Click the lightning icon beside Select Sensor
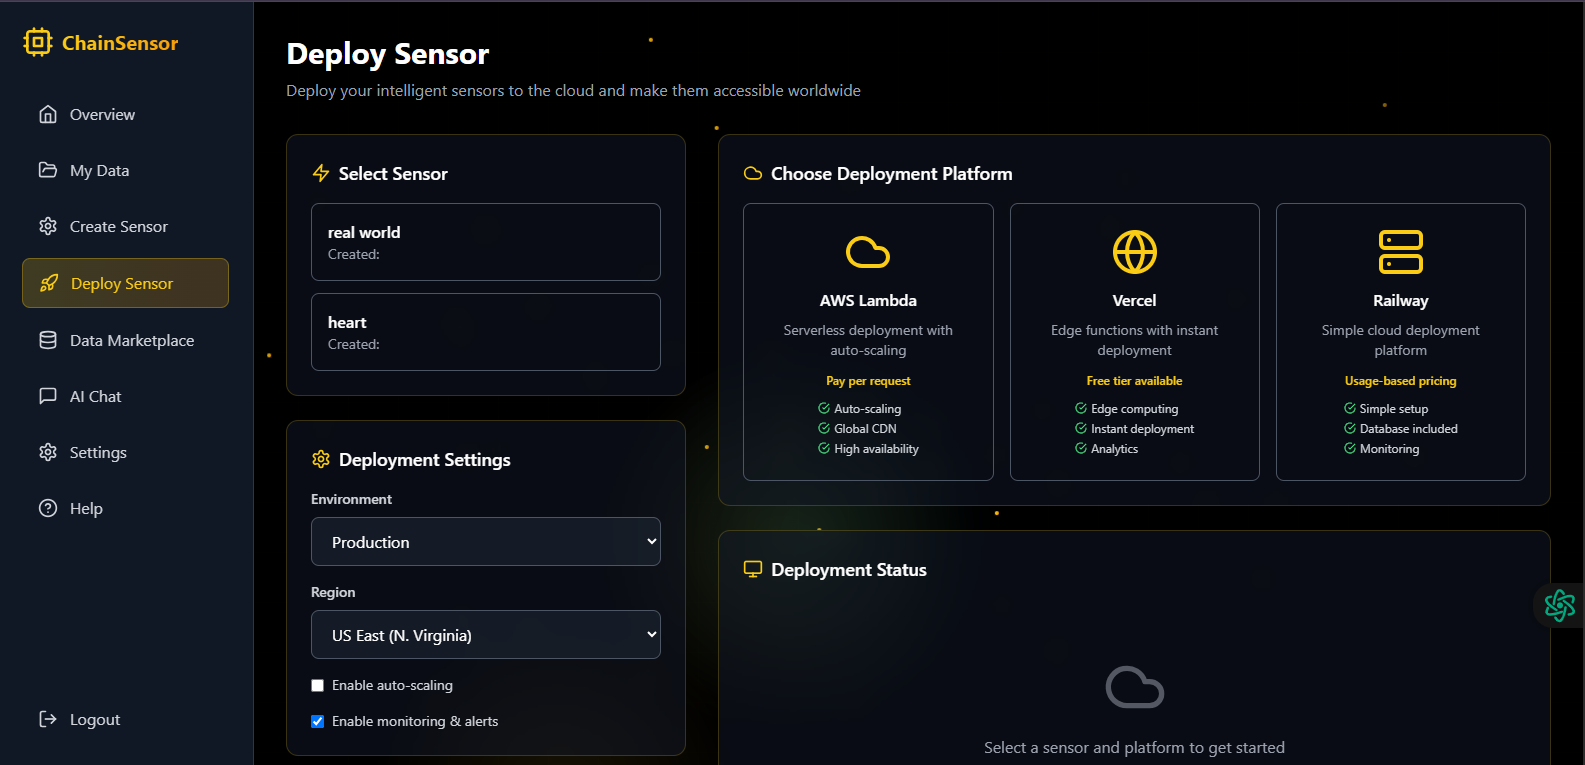 click(321, 173)
